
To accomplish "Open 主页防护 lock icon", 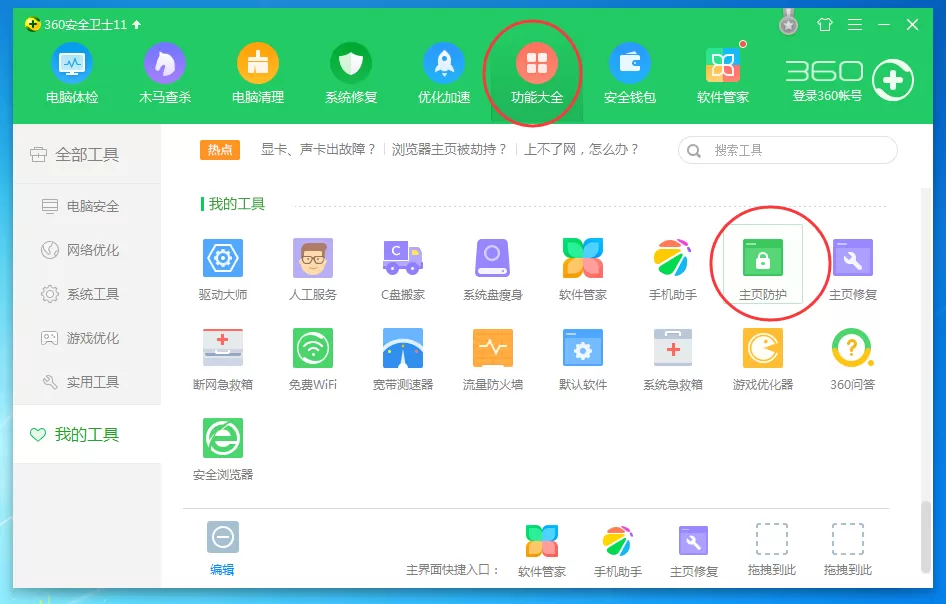I will [x=763, y=258].
